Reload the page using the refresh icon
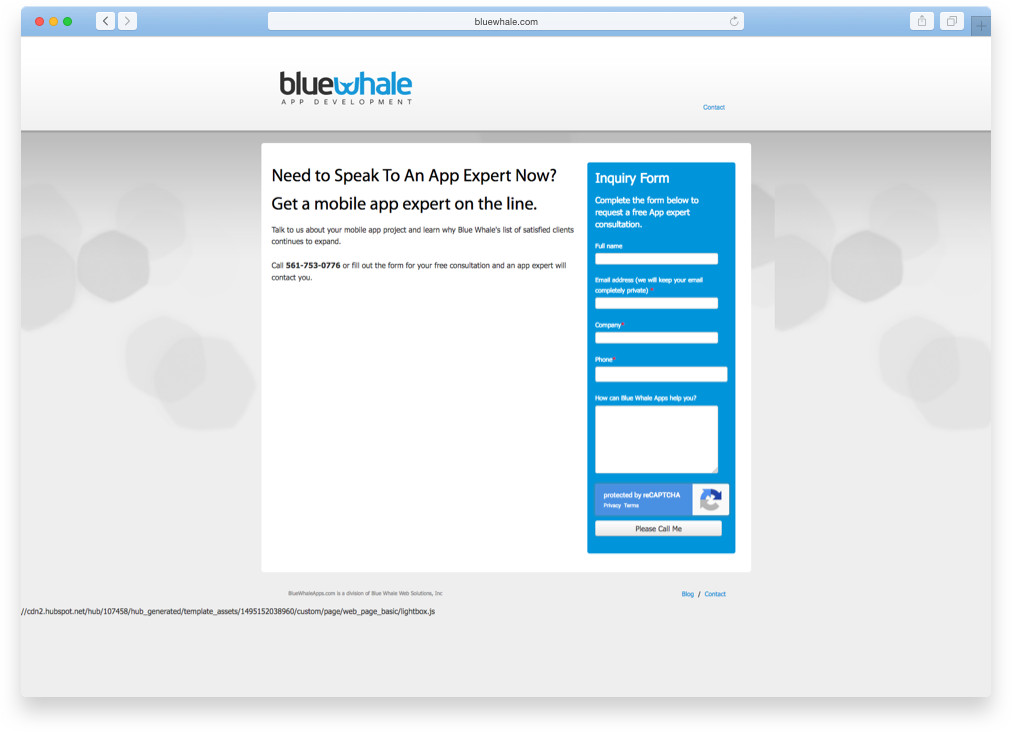 734,21
